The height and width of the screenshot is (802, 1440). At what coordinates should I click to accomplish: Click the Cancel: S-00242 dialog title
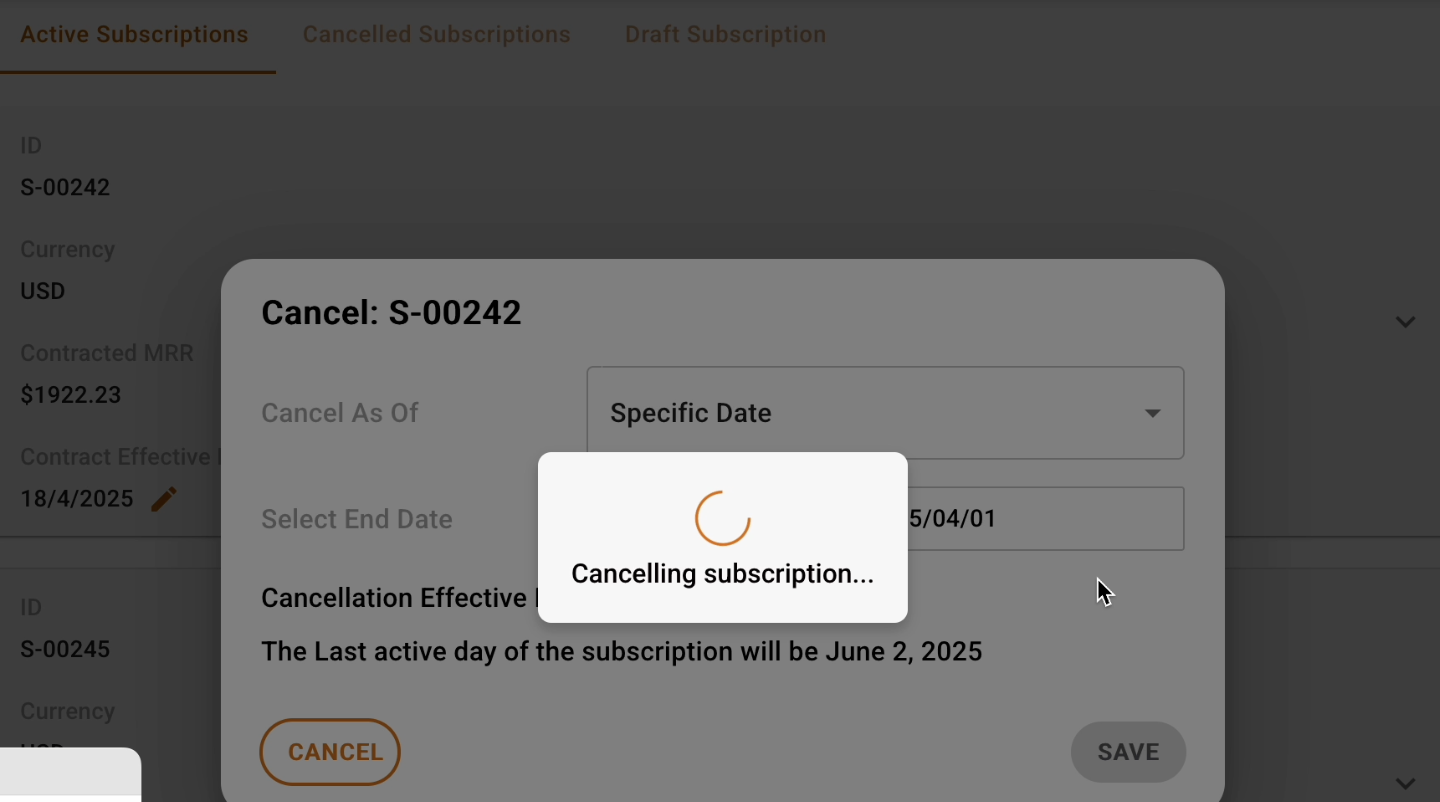point(391,313)
